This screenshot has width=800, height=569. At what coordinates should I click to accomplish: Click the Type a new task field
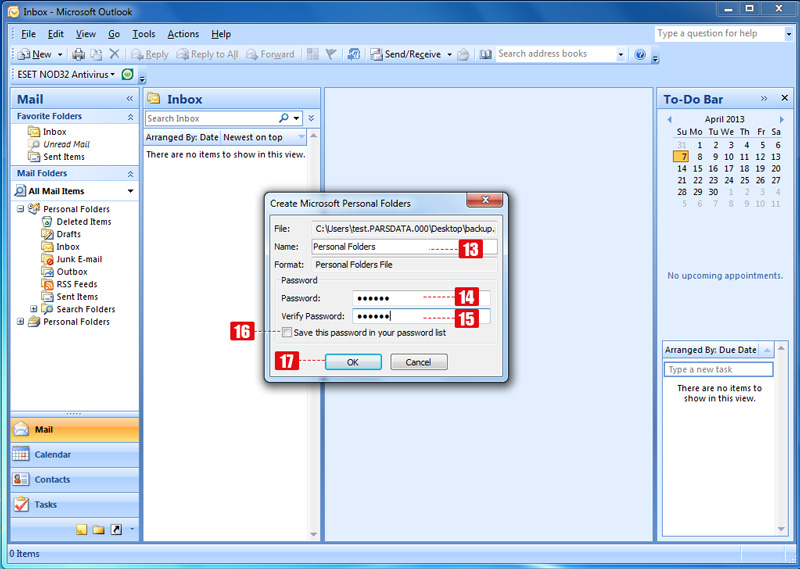(x=718, y=369)
